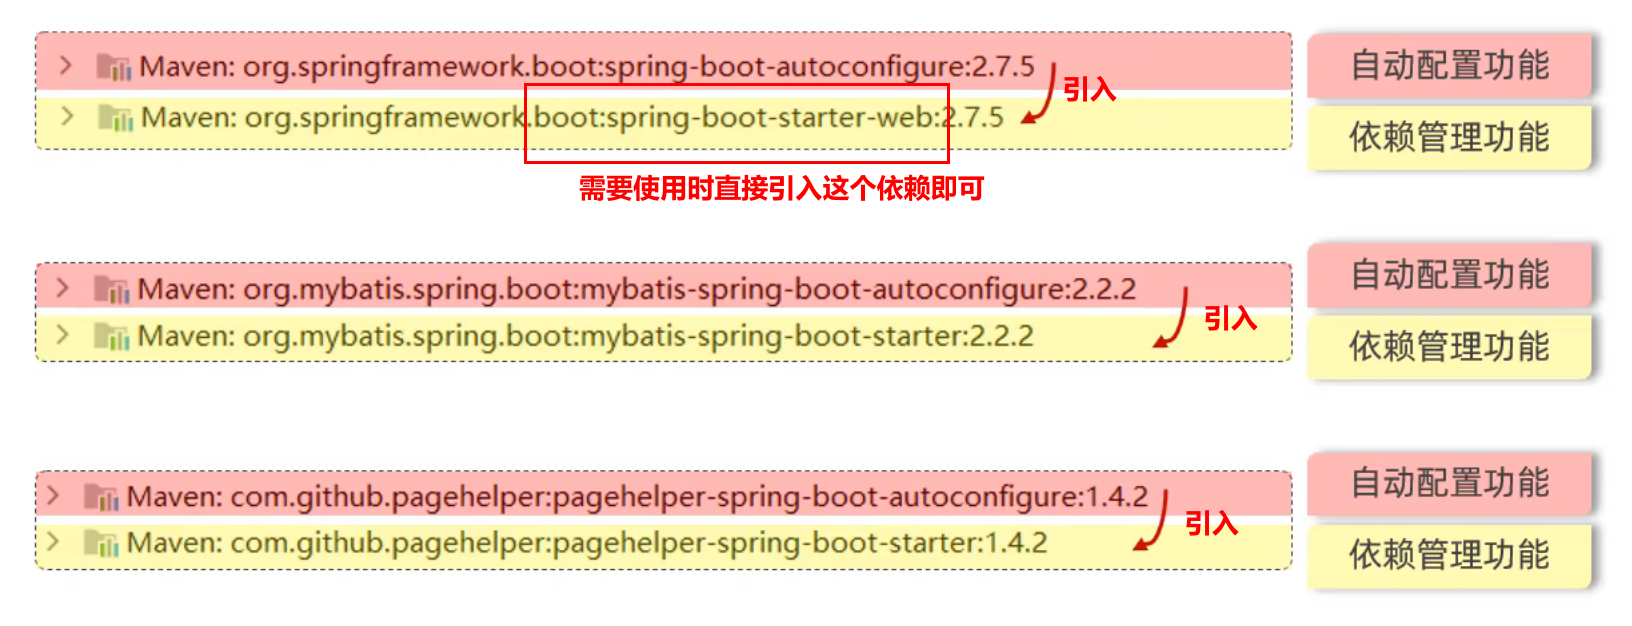
Task: Click 依赖管理功能 label beside pagehelper-spring-boot-starter
Action: (1449, 555)
